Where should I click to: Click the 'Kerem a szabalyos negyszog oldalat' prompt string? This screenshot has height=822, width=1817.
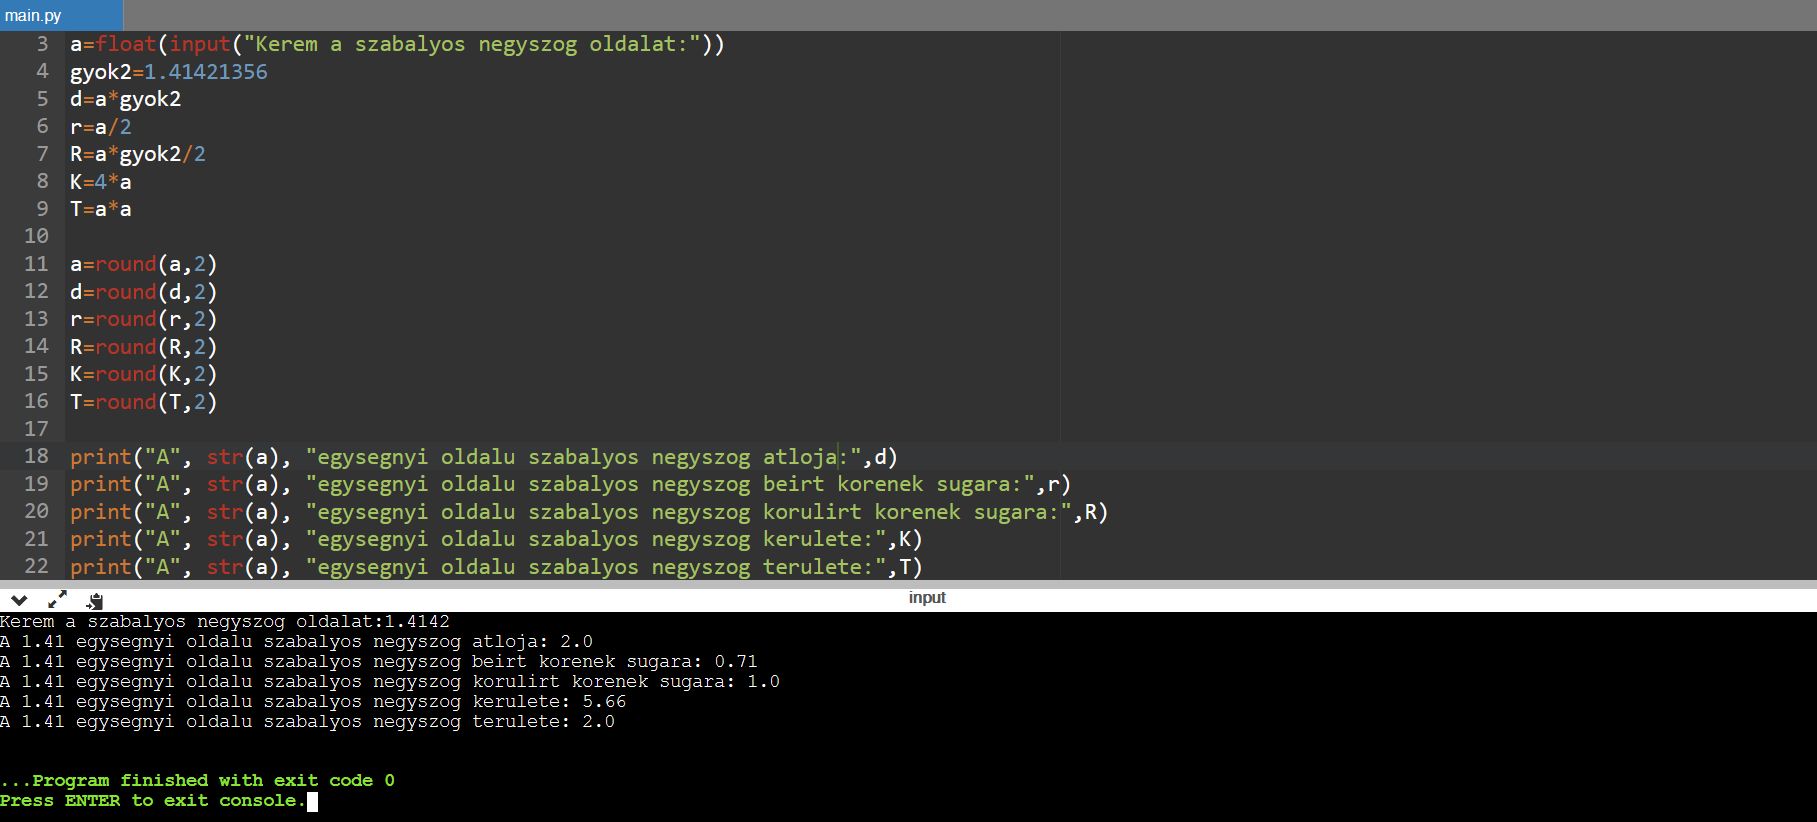[472, 44]
